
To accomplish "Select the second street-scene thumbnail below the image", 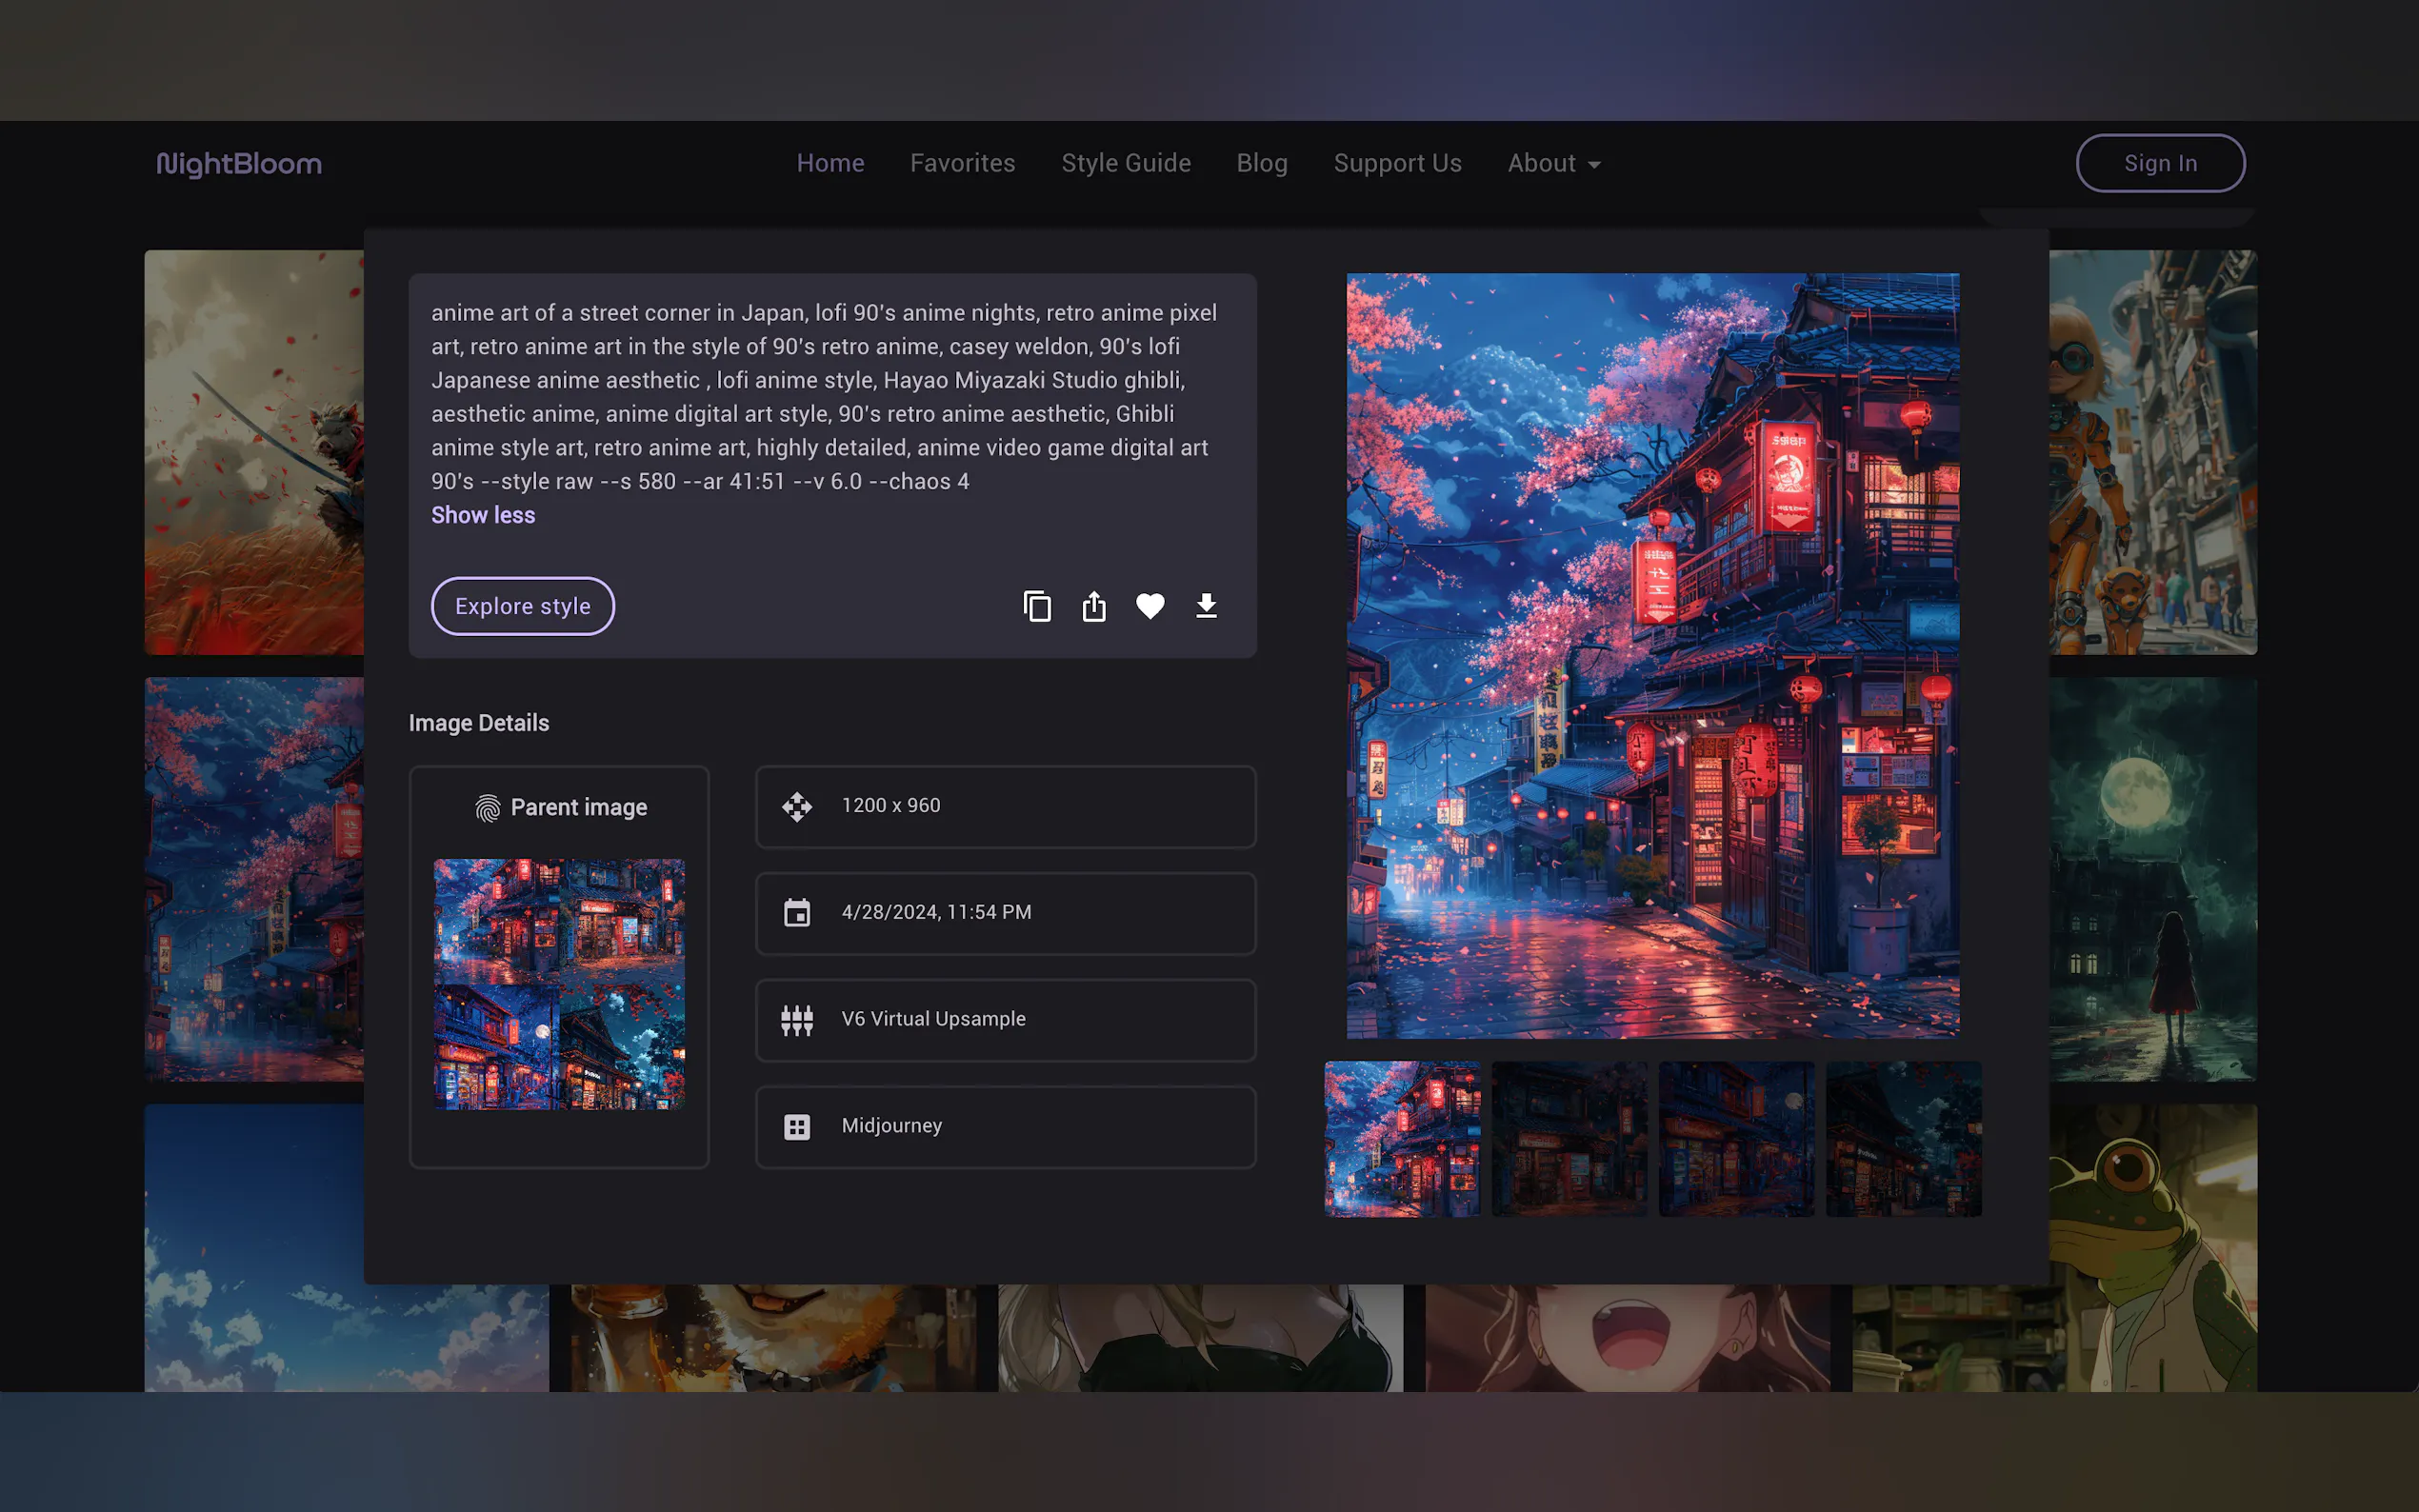I will click(x=1569, y=1140).
